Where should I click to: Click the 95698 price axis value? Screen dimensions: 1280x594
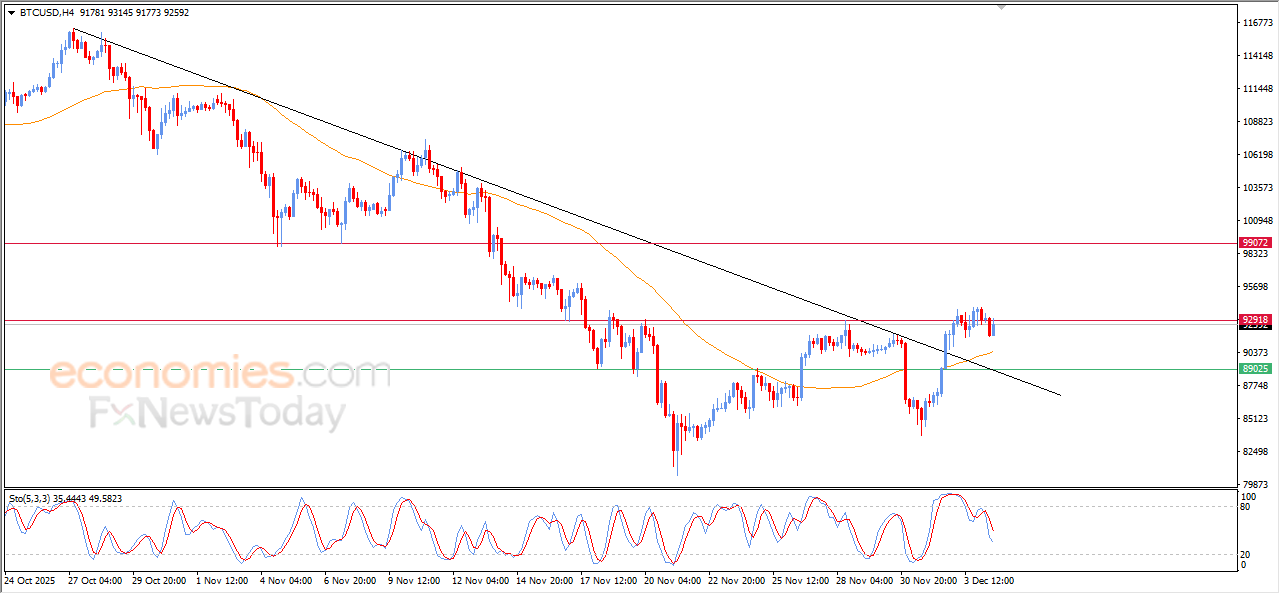pyautogui.click(x=1256, y=287)
